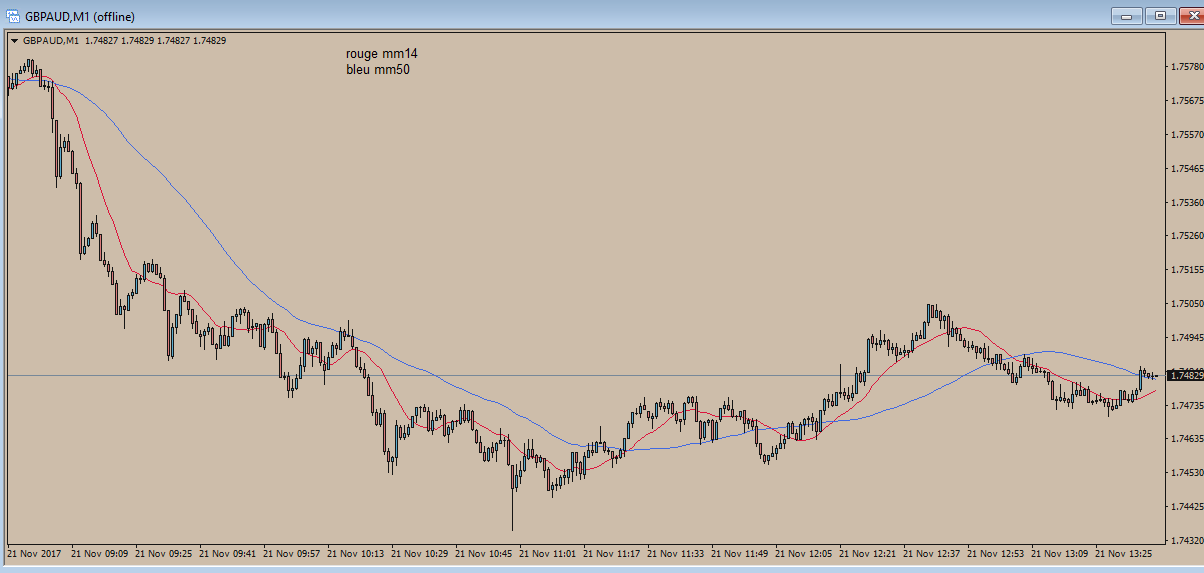Click the '21 Nov 09:09' time label
1204x573 pixels.
pos(101,553)
